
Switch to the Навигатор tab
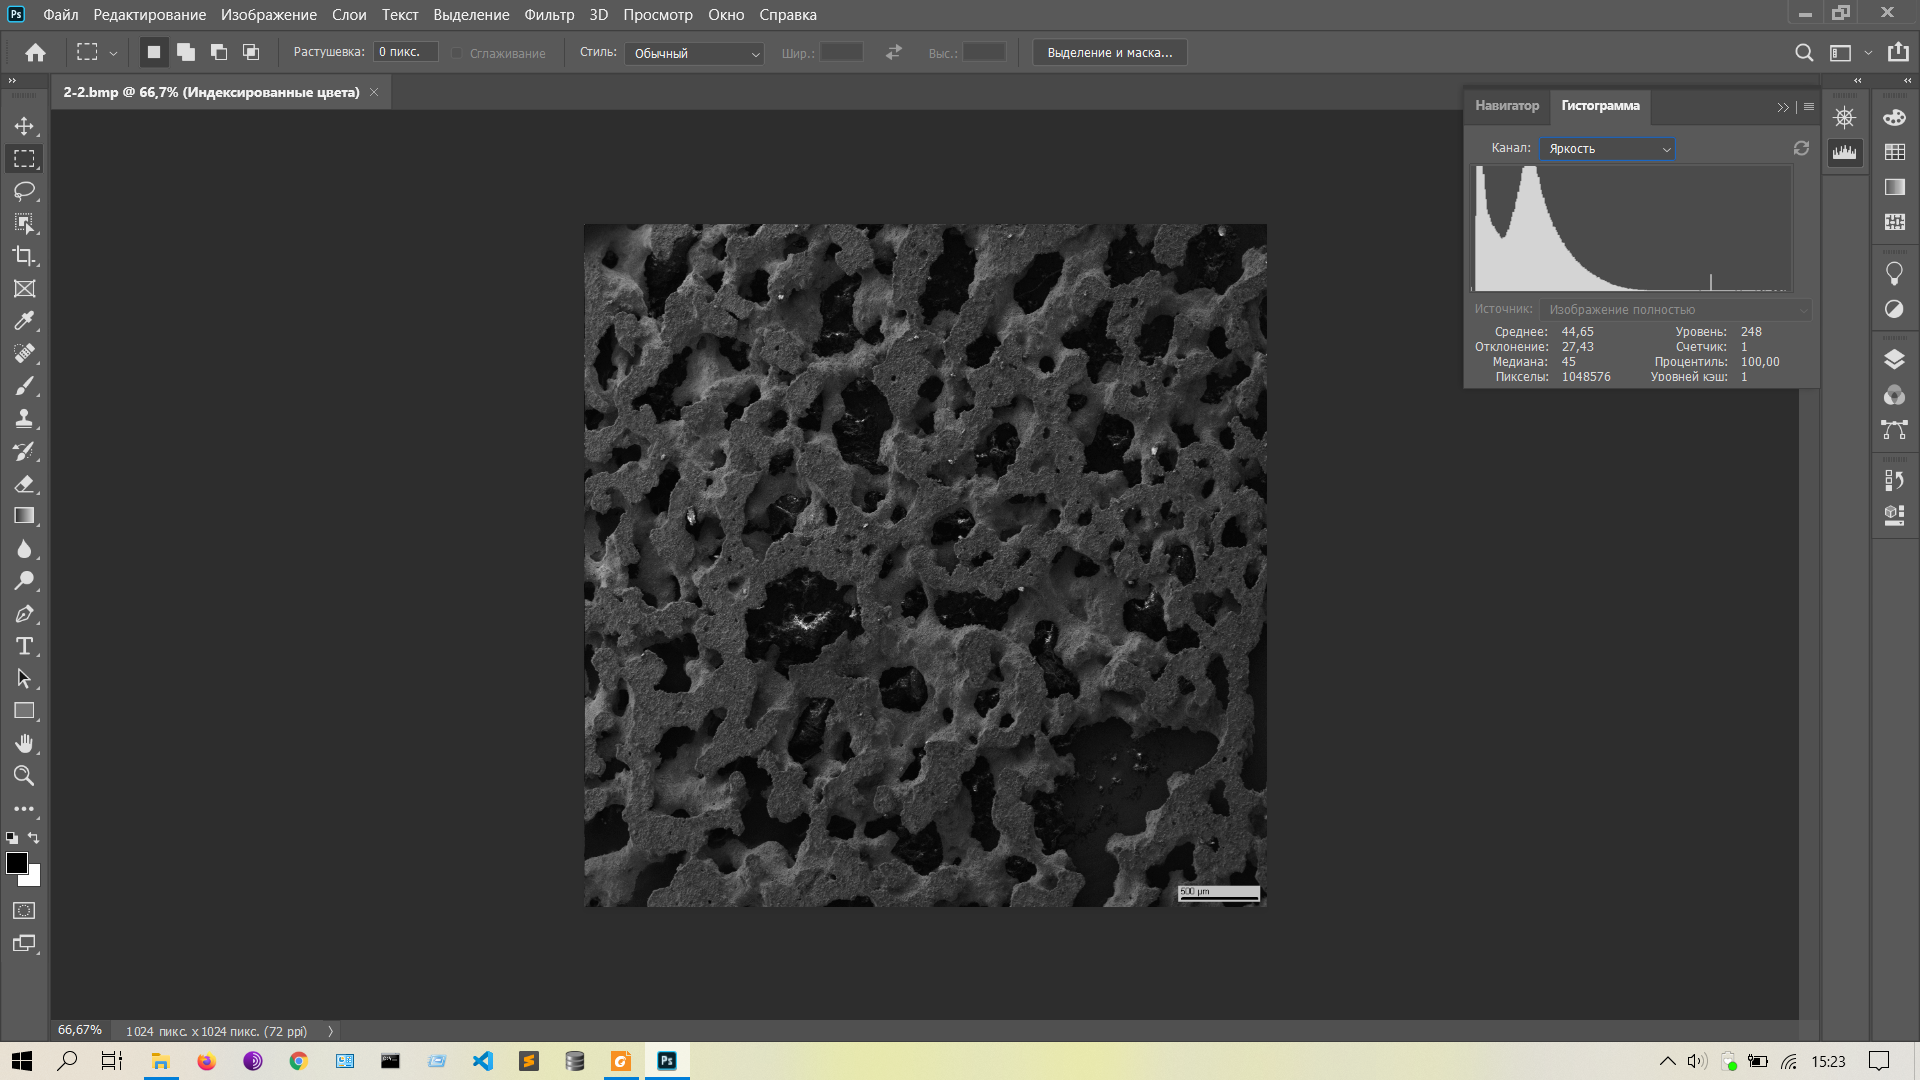[1506, 106]
